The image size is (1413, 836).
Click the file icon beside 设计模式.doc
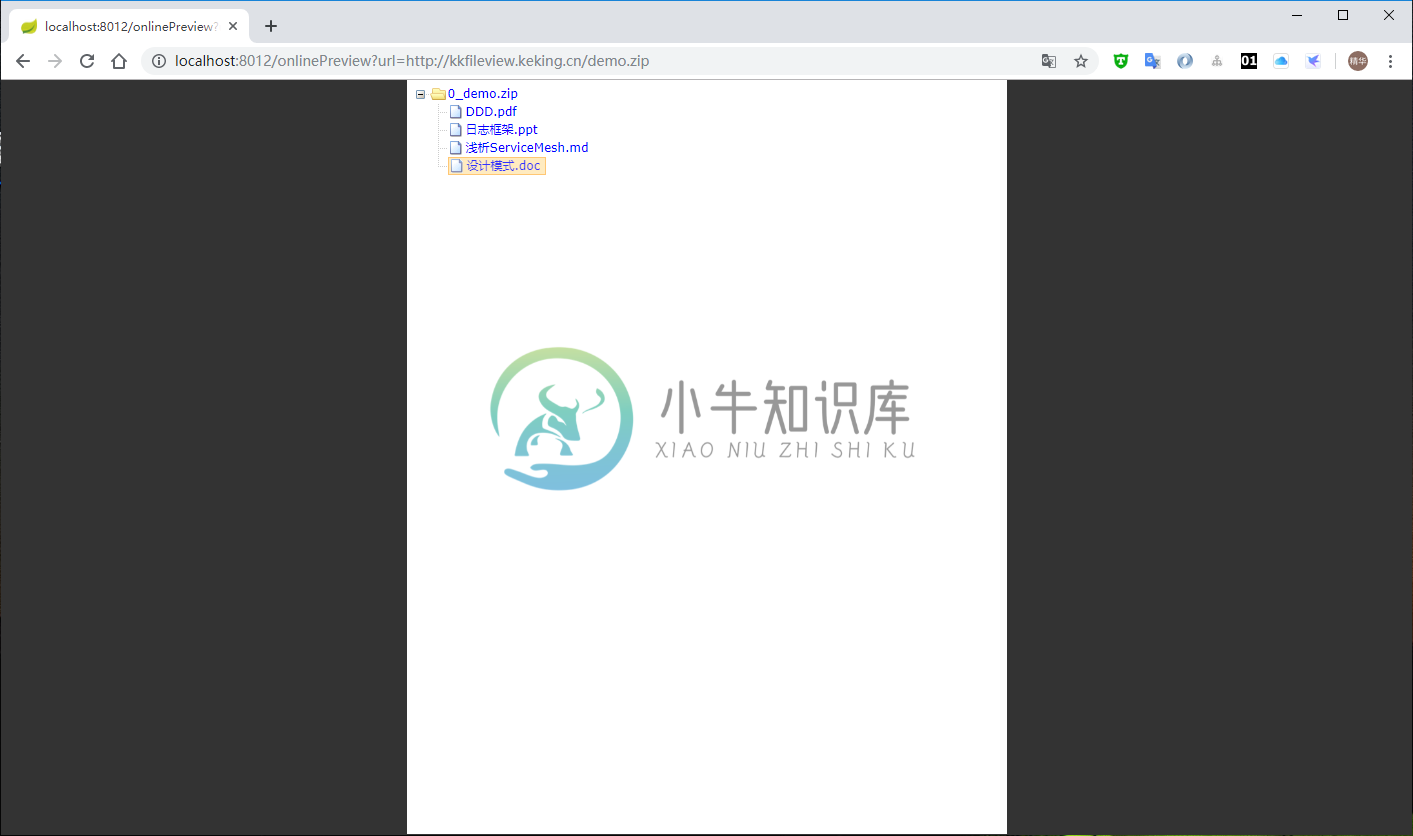[x=457, y=166]
